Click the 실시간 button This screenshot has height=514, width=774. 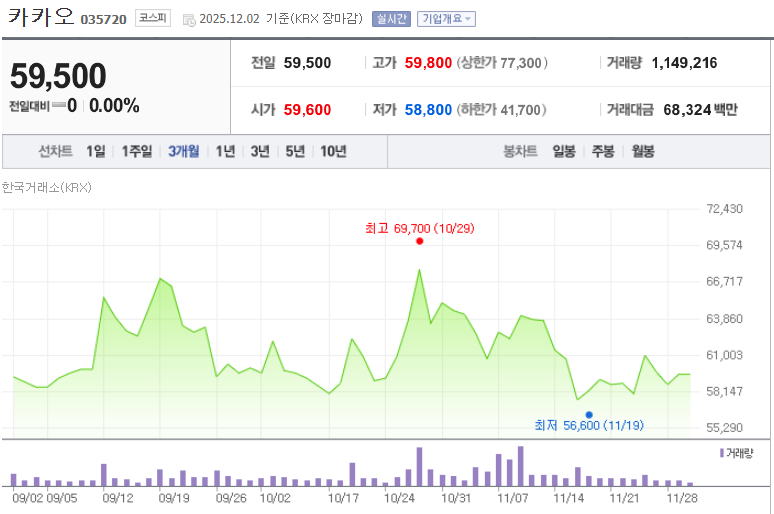(391, 19)
